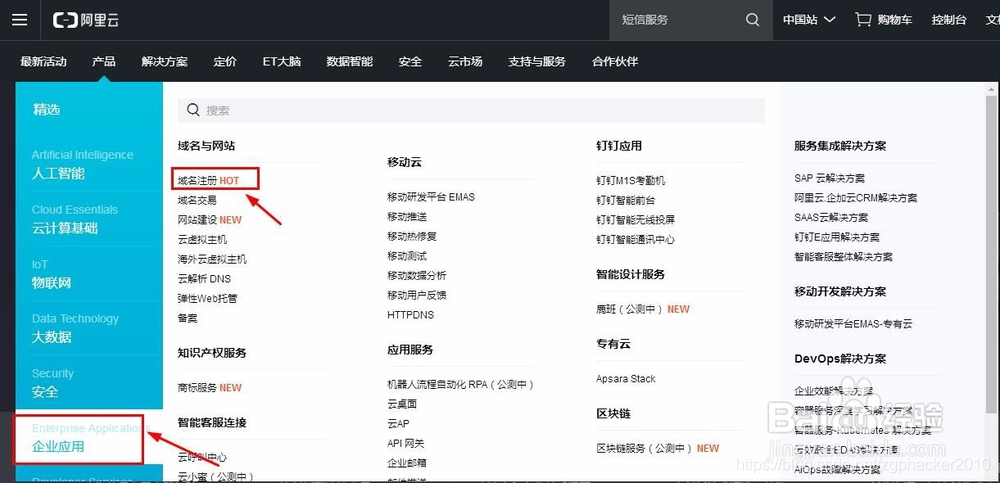The image size is (1000, 483).
Task: Open 钉钉智能前台 link
Action: tap(626, 200)
